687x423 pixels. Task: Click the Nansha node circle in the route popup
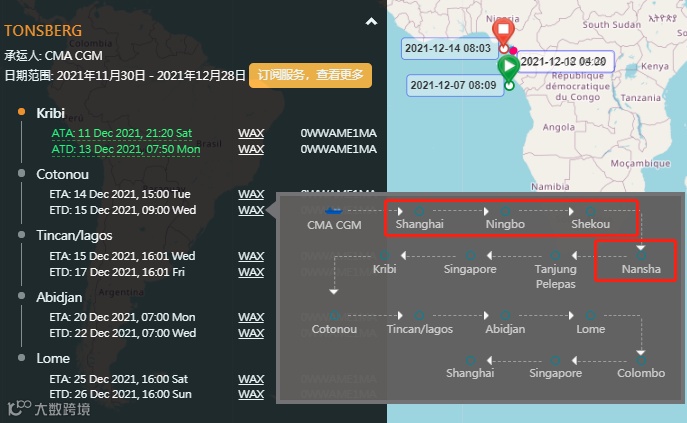point(641,256)
